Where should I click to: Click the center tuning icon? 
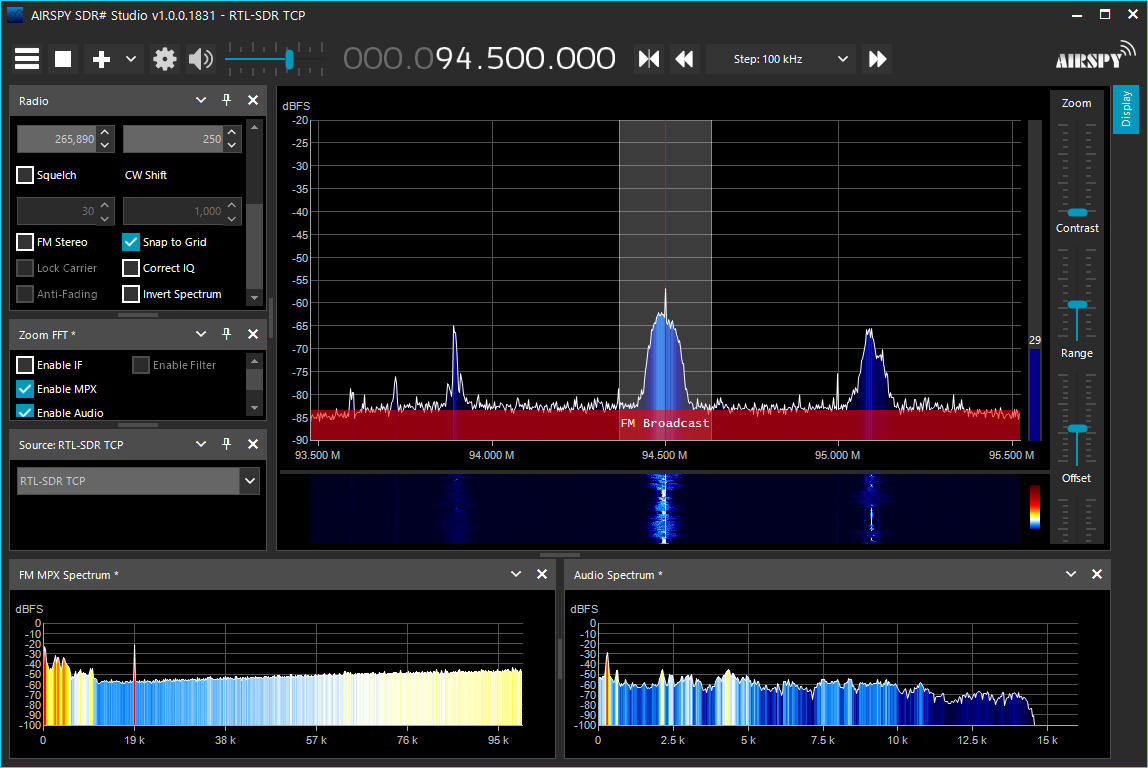(649, 59)
